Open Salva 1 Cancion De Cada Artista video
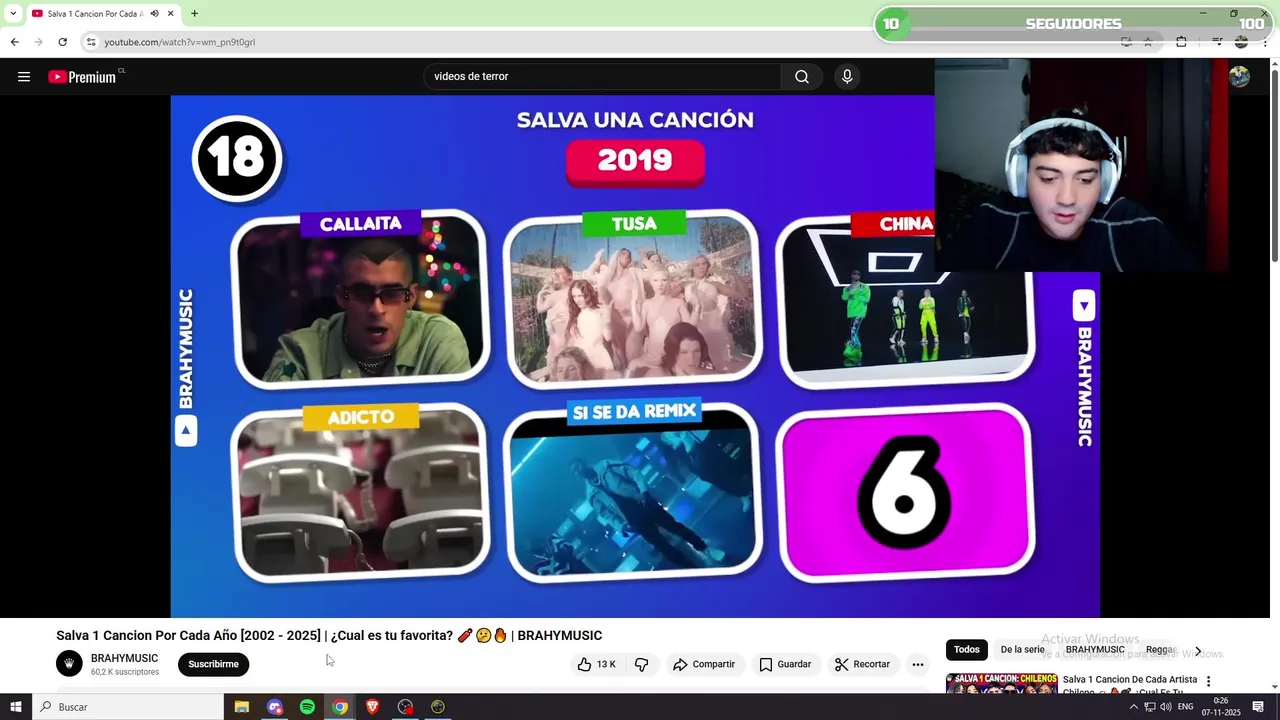This screenshot has width=1280, height=720. coord(1129,685)
